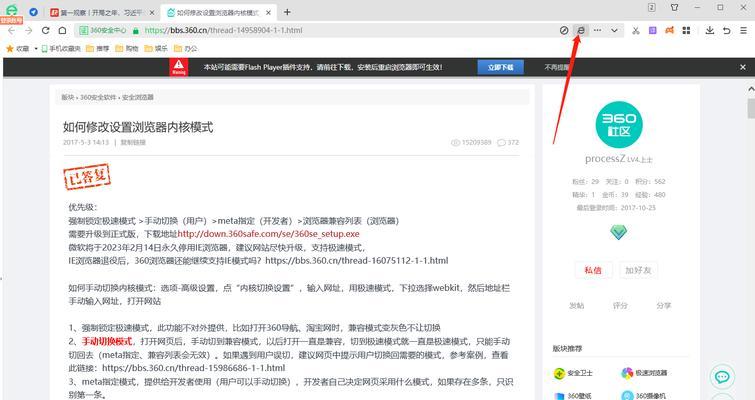The height and width of the screenshot is (400, 755).
Task: Open the 安全卫士 recommended board
Action: click(x=573, y=373)
